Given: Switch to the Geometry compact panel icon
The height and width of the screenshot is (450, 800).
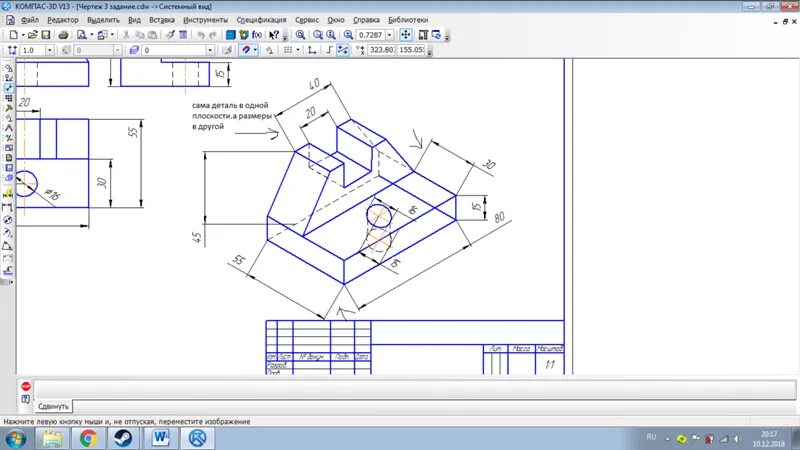Looking at the screenshot, I should [x=8, y=68].
